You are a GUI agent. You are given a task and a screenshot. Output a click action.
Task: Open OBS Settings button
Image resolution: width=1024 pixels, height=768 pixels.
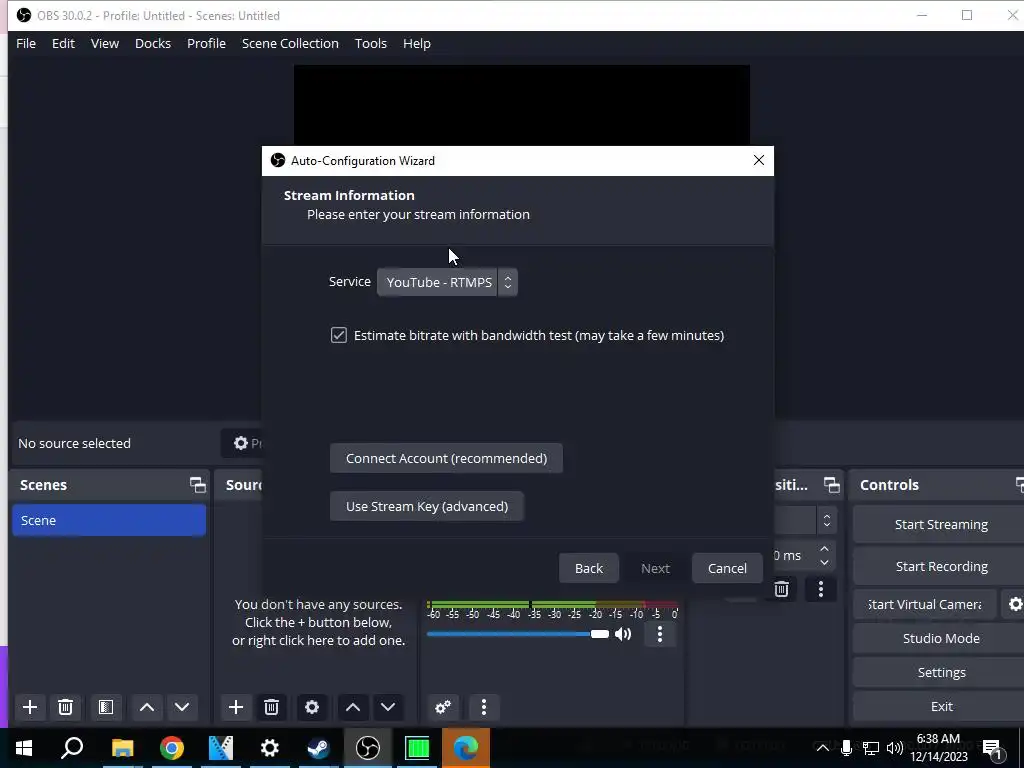(941, 672)
